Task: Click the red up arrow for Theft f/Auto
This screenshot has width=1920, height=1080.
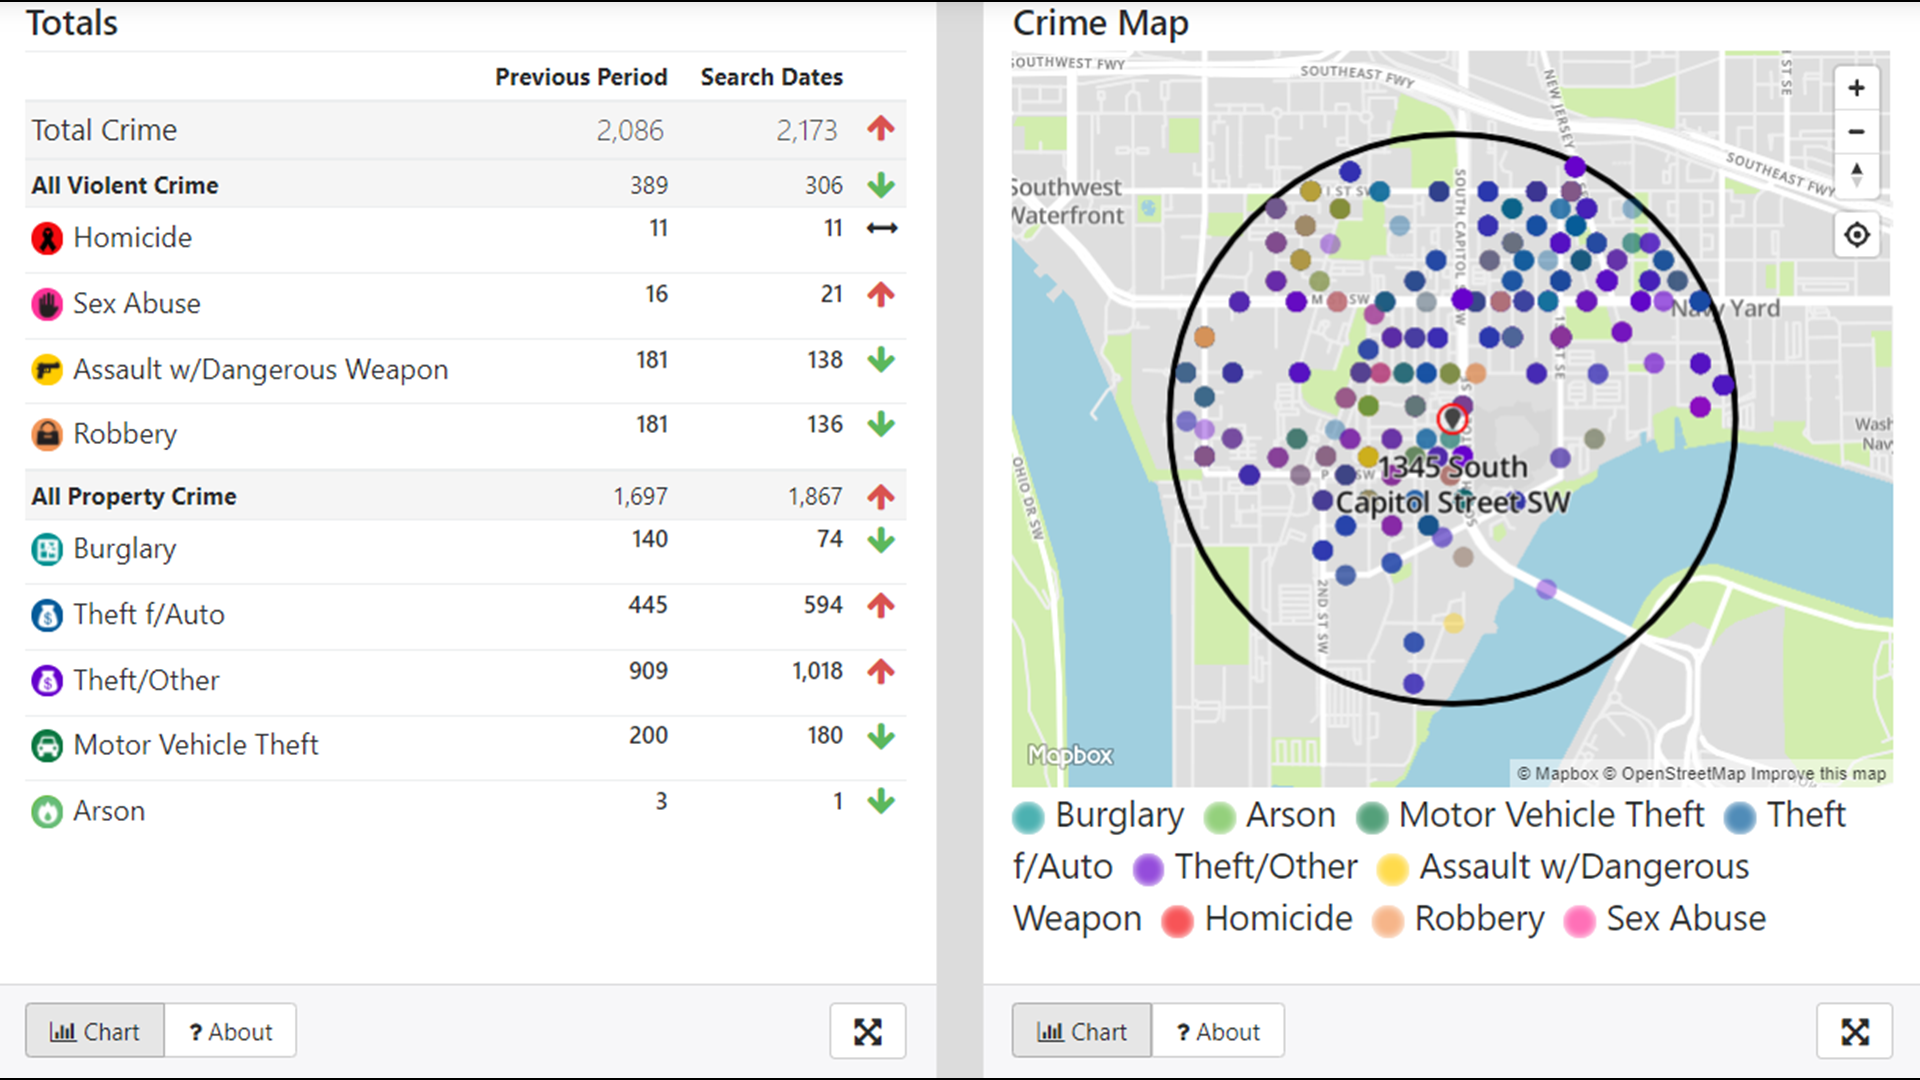Action: pos(881,605)
